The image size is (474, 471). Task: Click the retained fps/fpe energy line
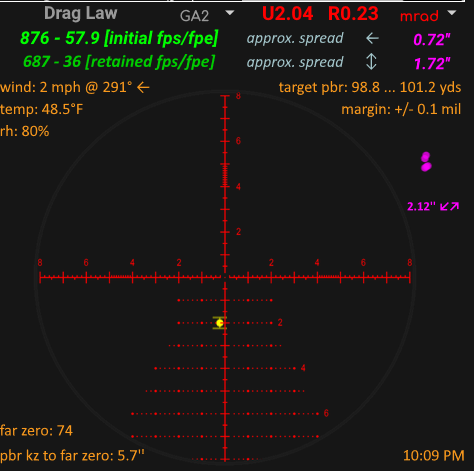click(x=119, y=62)
